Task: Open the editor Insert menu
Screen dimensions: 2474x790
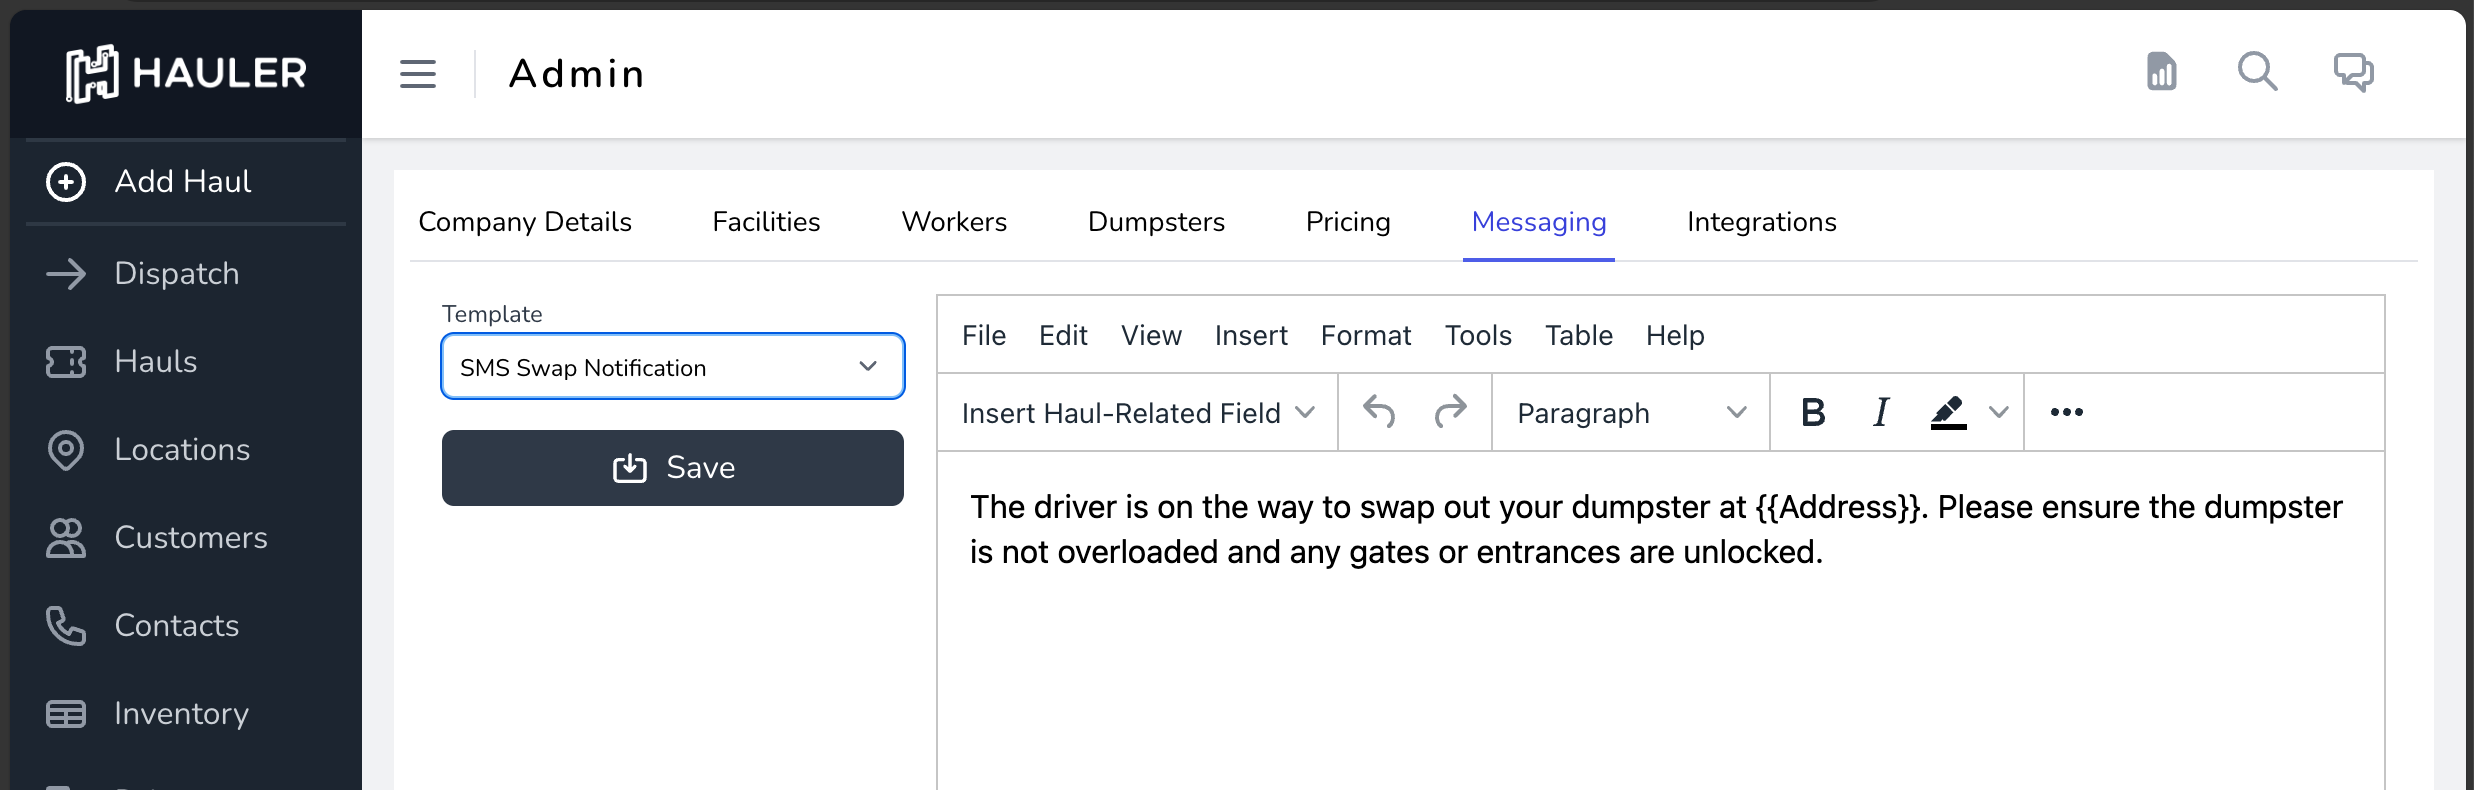Action: point(1251,335)
